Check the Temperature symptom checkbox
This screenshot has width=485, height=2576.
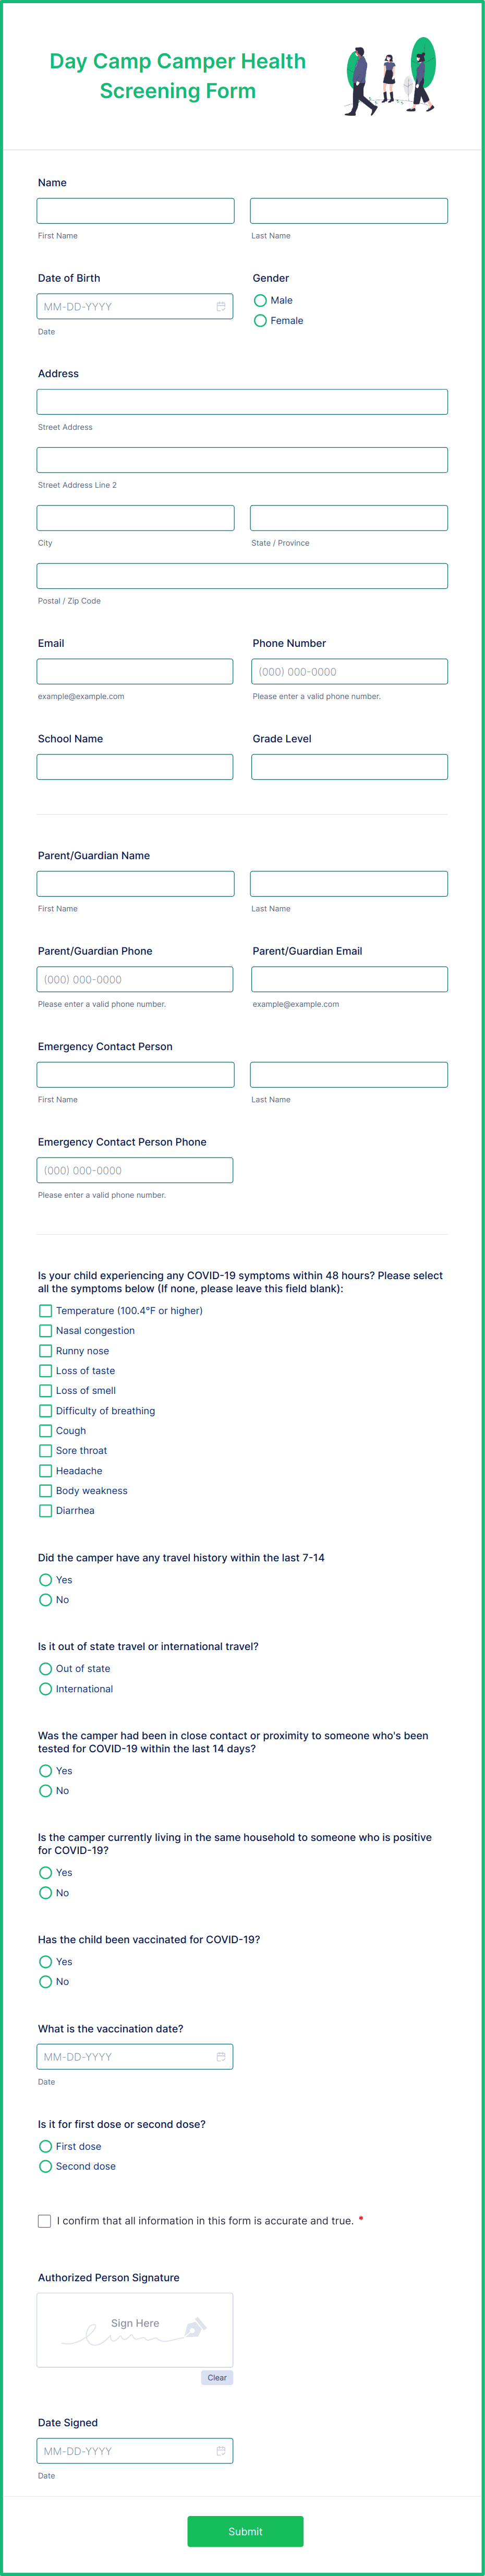point(45,1310)
